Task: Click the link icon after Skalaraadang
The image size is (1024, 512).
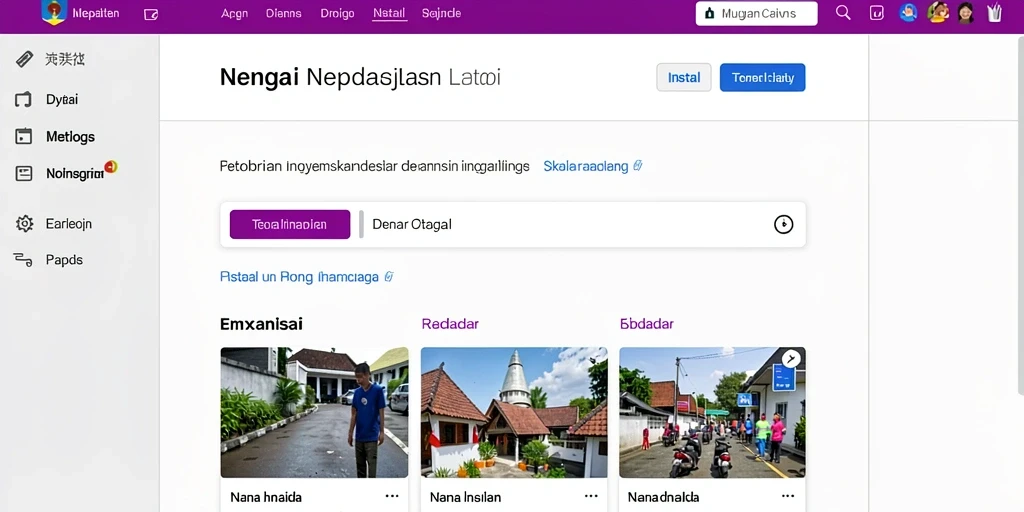Action: click(638, 166)
